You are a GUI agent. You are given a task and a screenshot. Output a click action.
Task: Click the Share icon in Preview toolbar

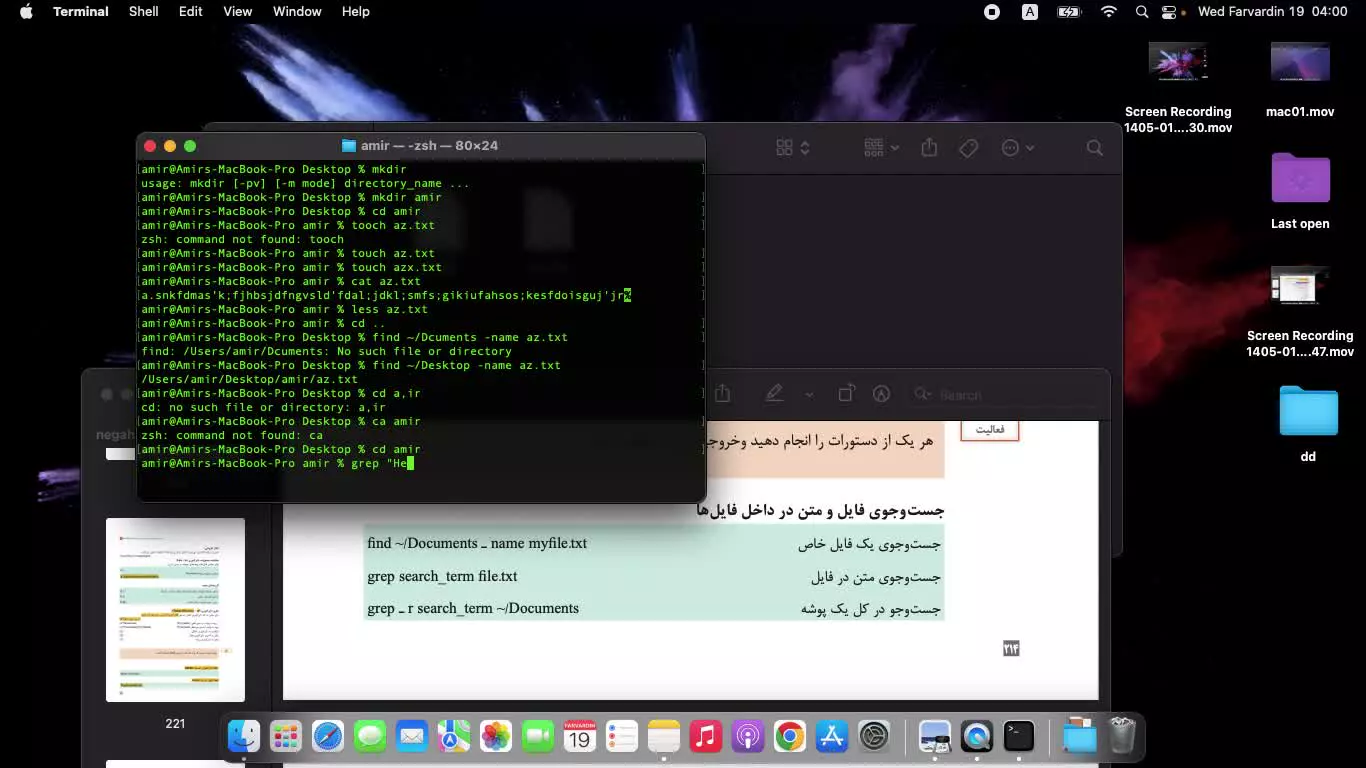click(723, 394)
